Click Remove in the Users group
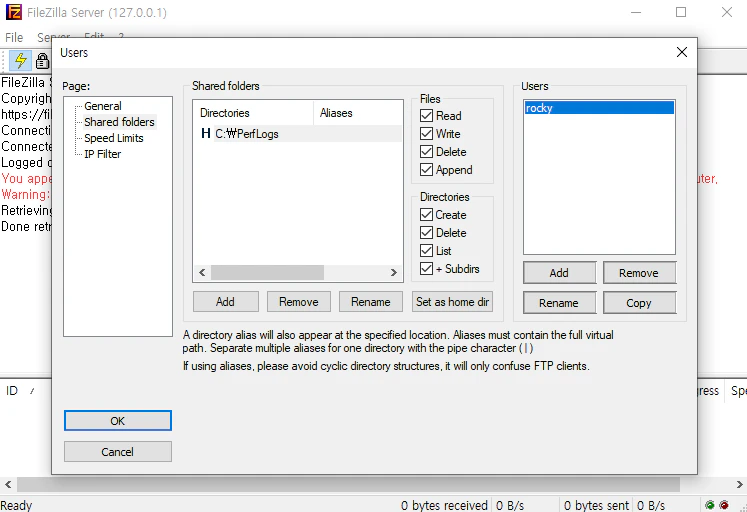This screenshot has height=512, width=747. click(639, 272)
